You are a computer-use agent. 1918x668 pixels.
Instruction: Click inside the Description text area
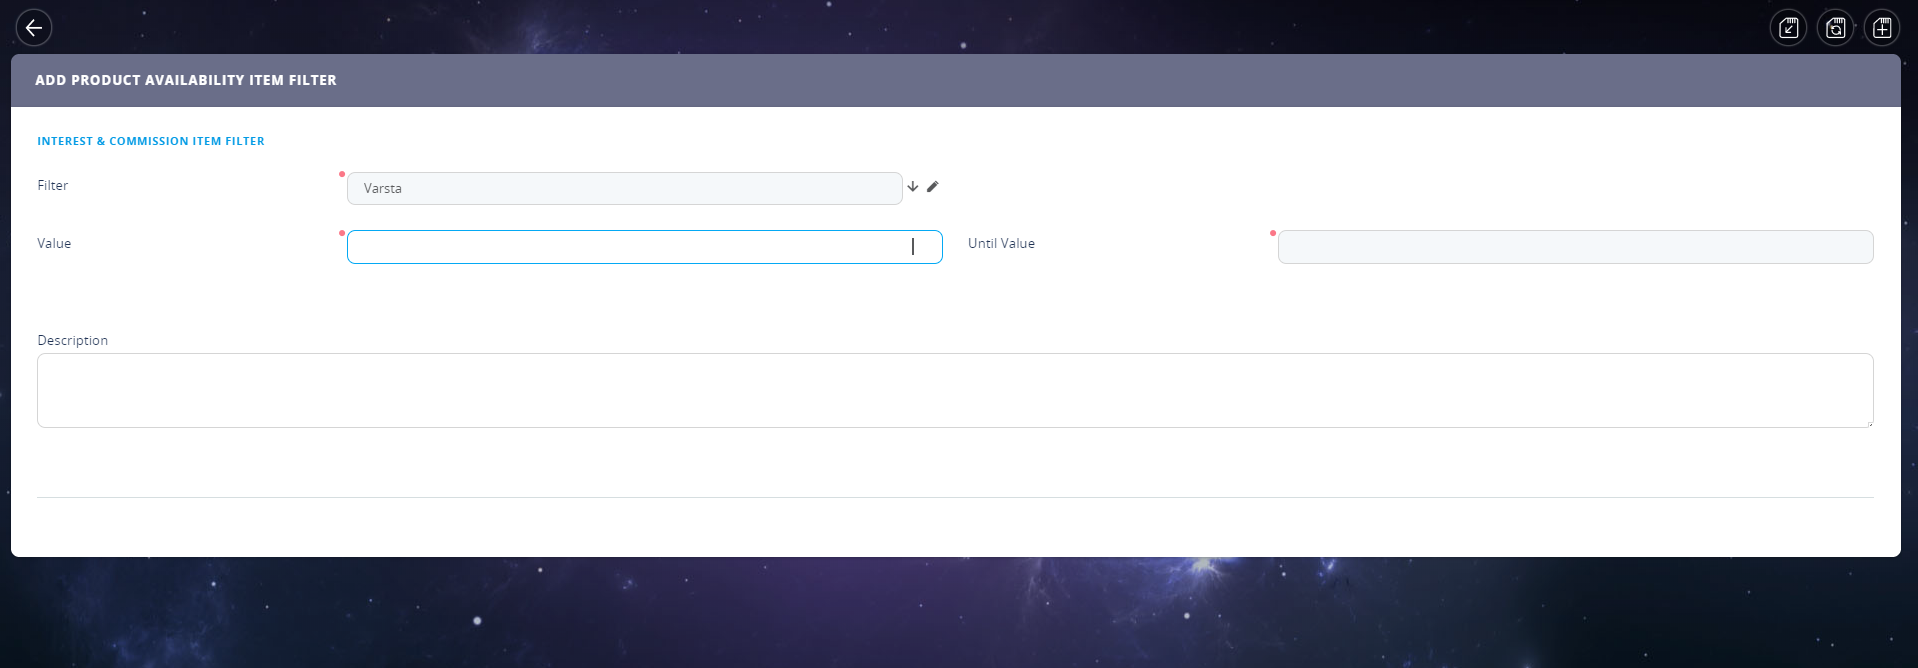point(955,390)
